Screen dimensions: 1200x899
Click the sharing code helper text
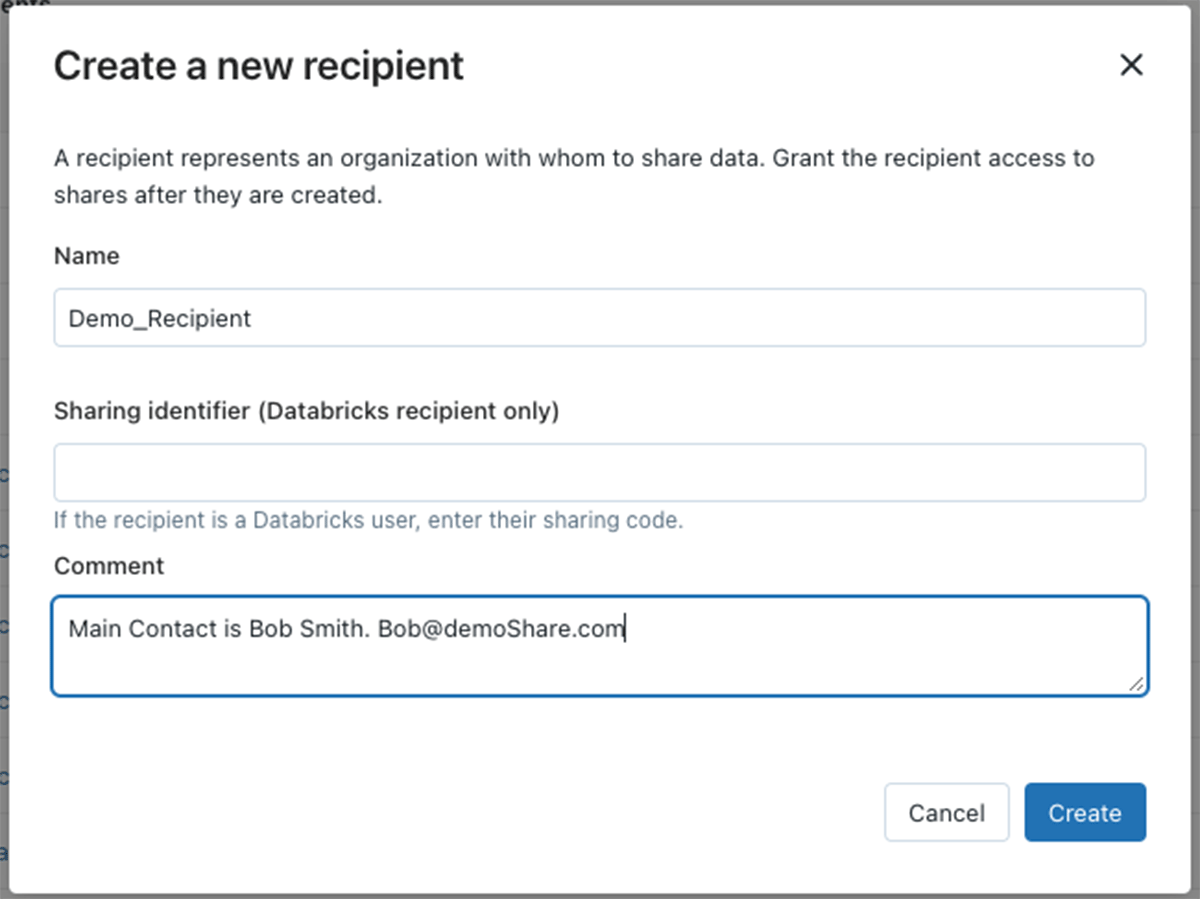368,521
